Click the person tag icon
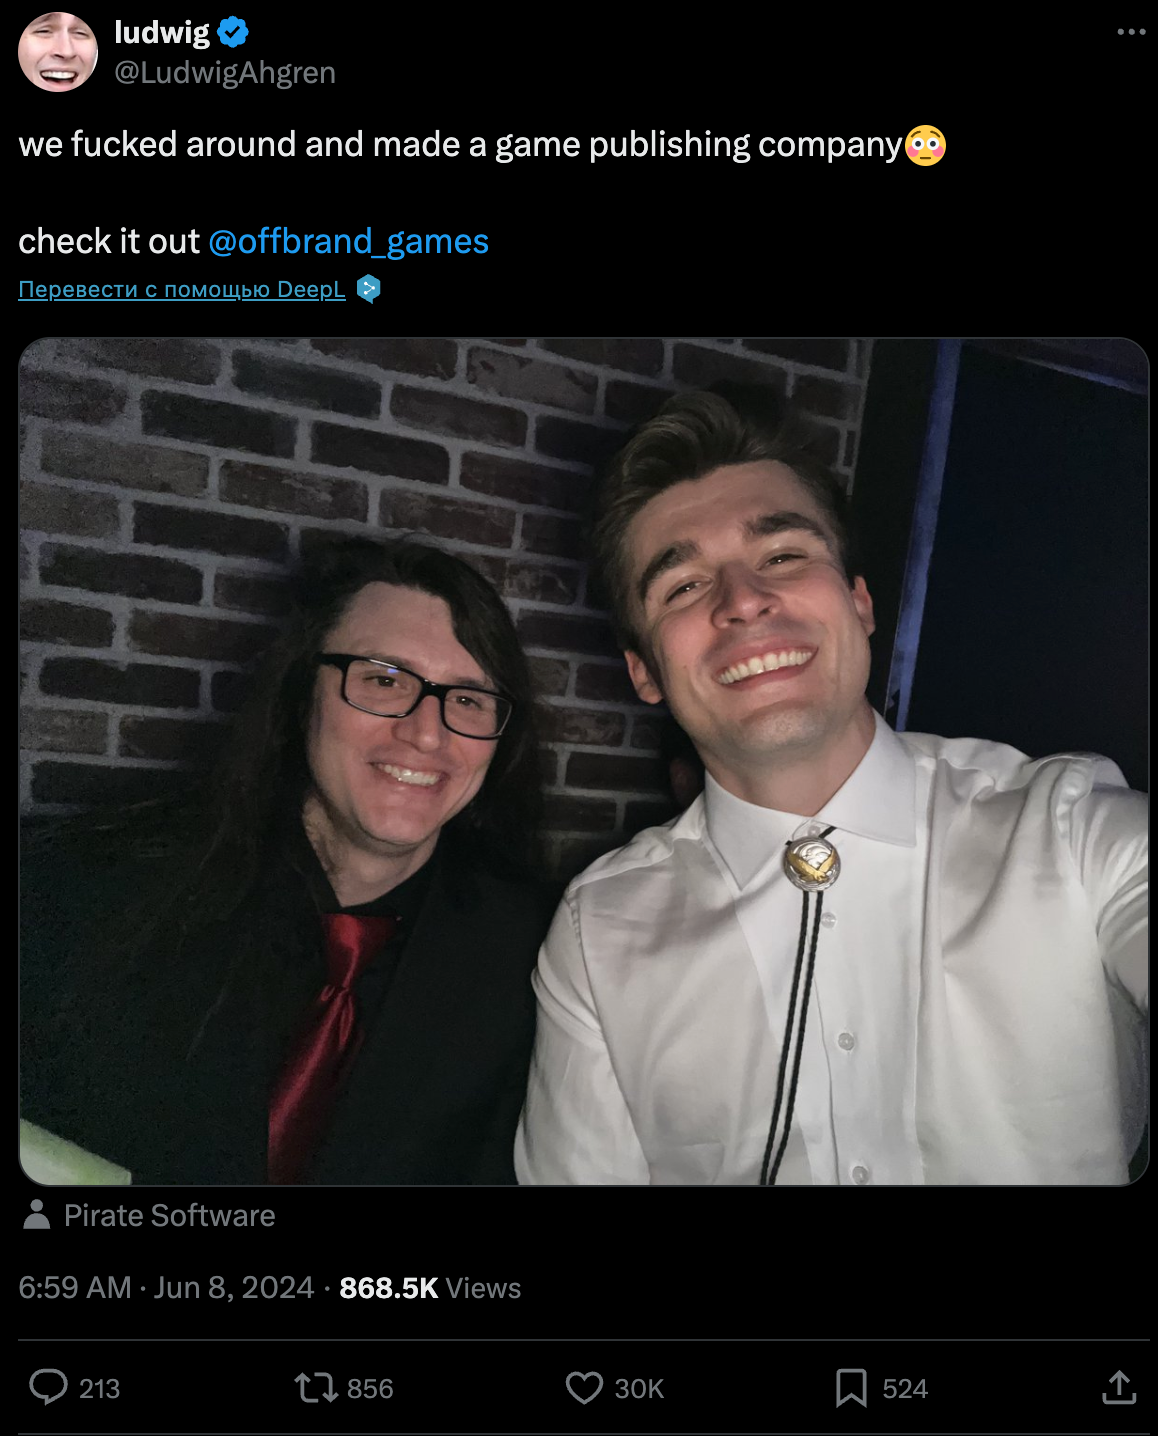Viewport: 1158px width, 1436px height. (x=37, y=1214)
